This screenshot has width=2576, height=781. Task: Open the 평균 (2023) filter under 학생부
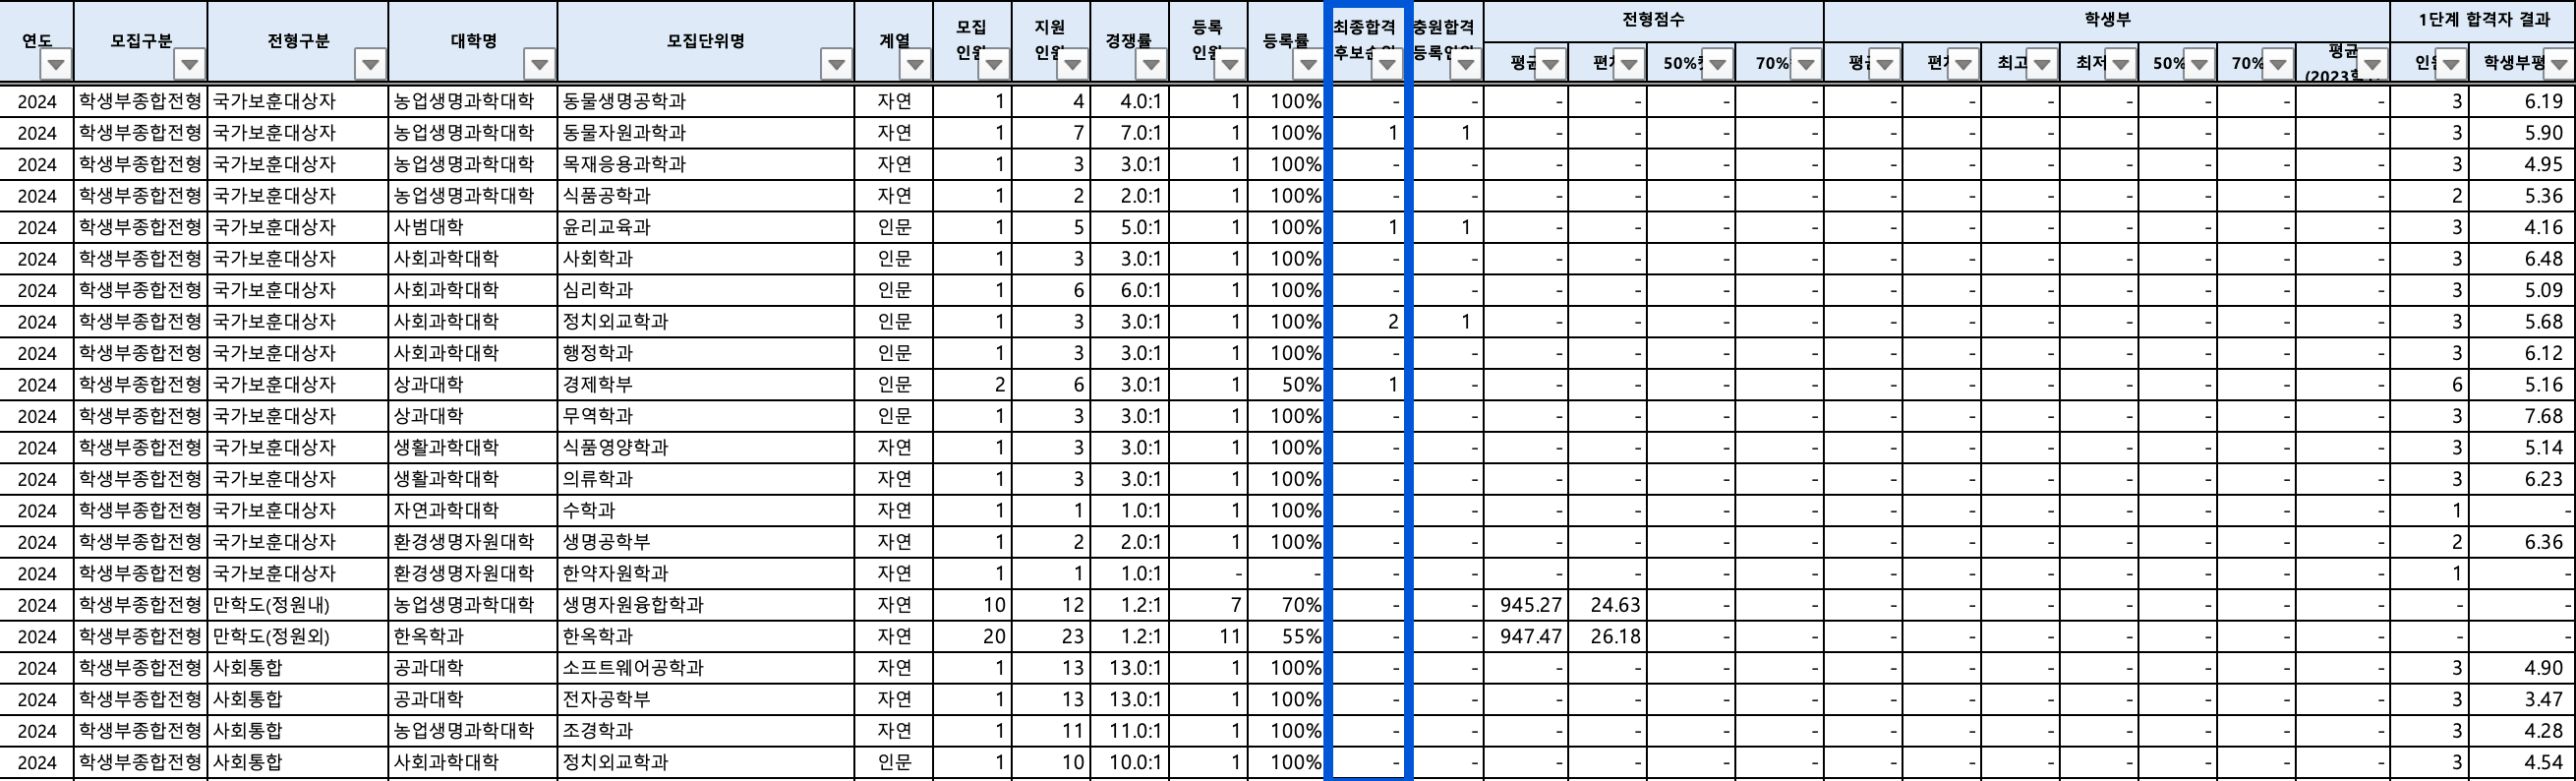tap(2372, 65)
